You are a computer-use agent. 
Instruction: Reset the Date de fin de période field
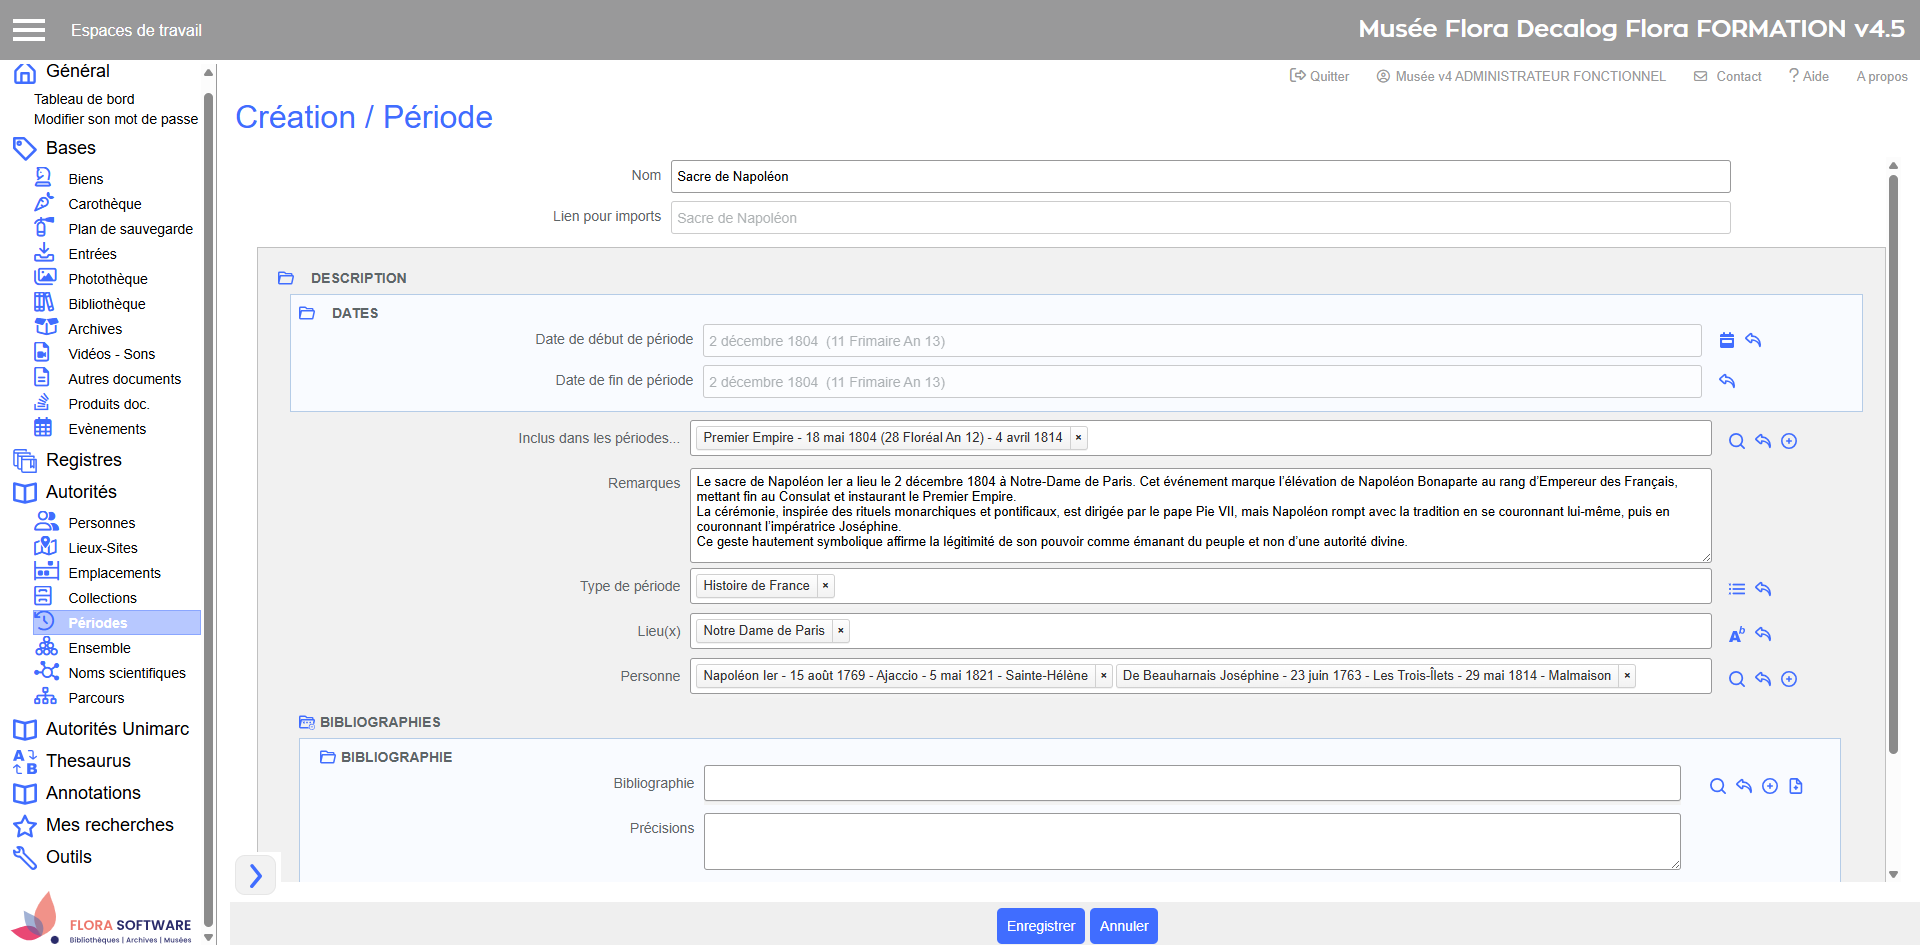coord(1727,381)
